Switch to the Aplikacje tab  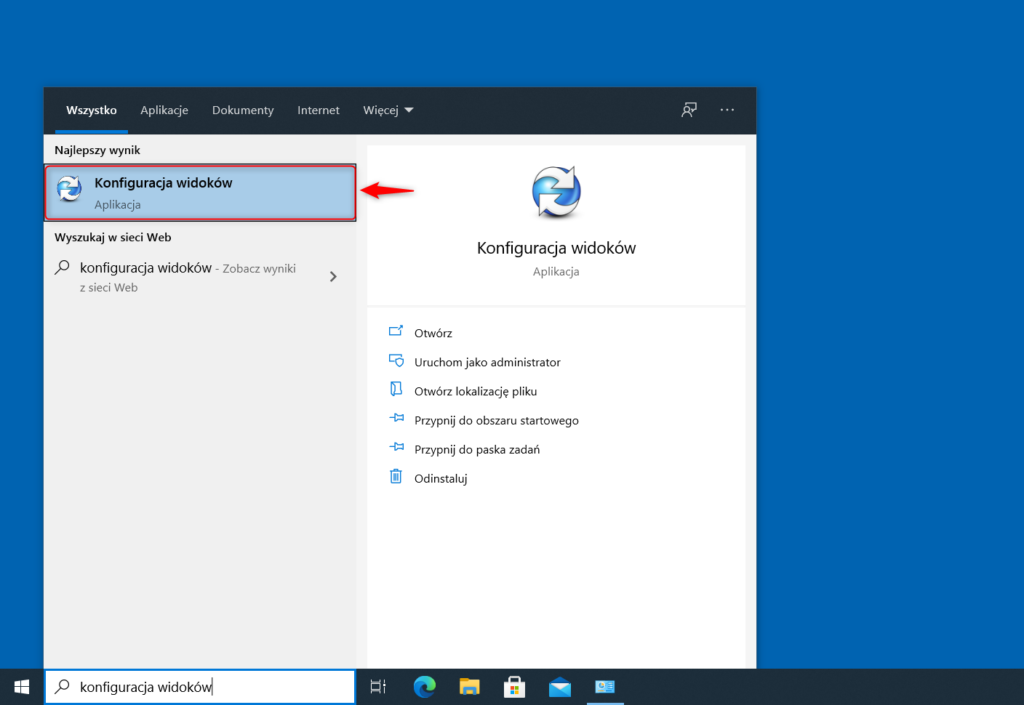tap(164, 110)
